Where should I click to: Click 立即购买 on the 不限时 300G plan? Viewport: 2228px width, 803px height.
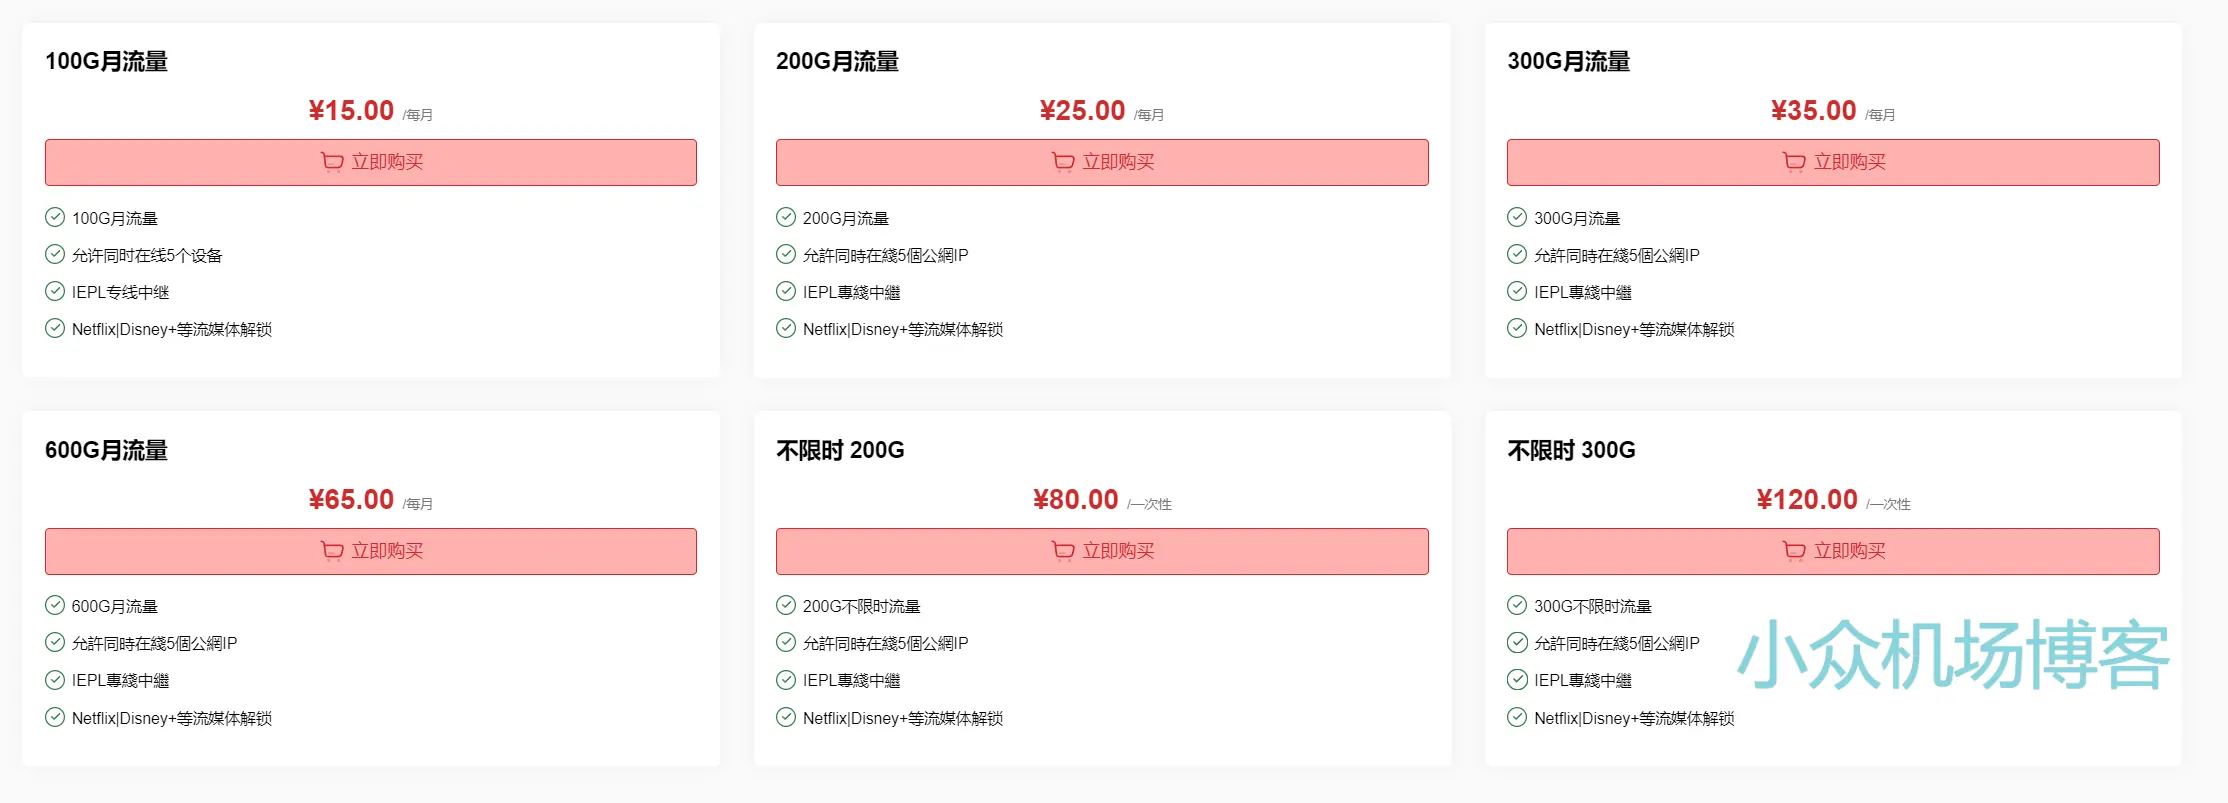click(1833, 550)
